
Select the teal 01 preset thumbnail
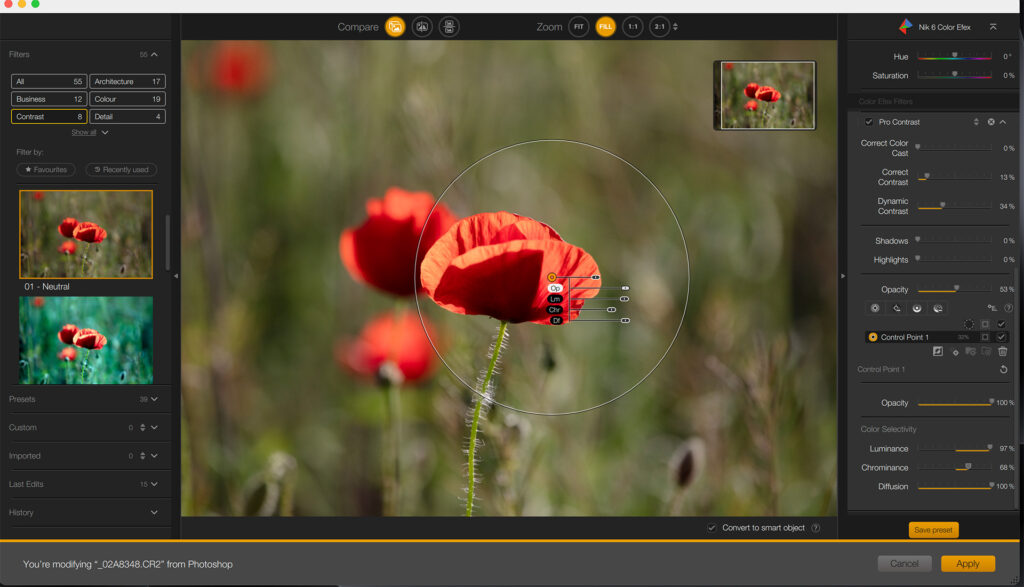(x=85, y=339)
